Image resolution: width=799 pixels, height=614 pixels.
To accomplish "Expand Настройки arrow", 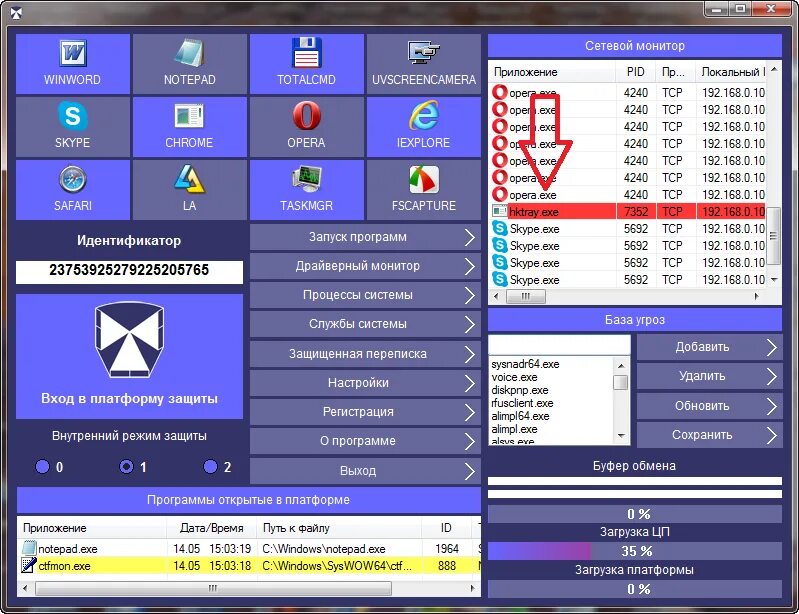I will click(470, 383).
